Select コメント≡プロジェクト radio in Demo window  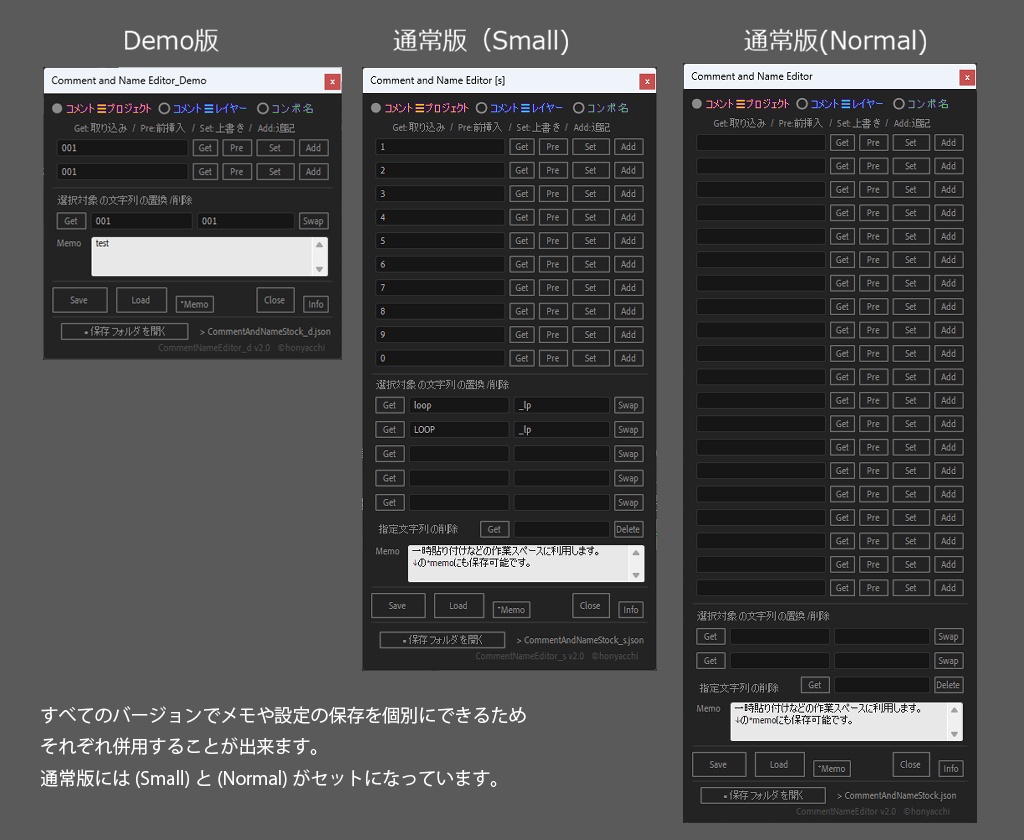[x=57, y=108]
